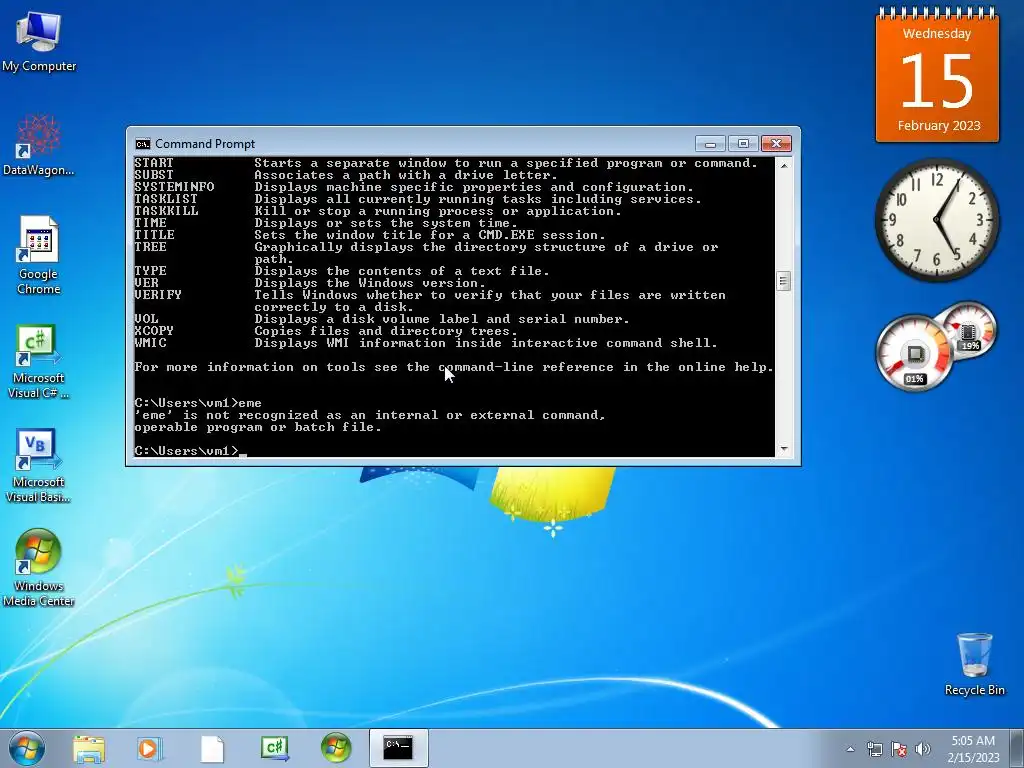Open the blank document taskbar icon
Image resolution: width=1024 pixels, height=768 pixels.
pos(212,748)
